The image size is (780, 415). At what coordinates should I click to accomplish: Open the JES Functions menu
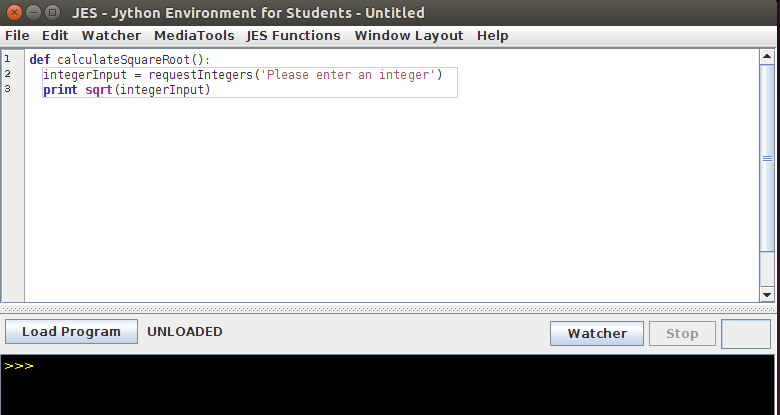pyautogui.click(x=293, y=35)
